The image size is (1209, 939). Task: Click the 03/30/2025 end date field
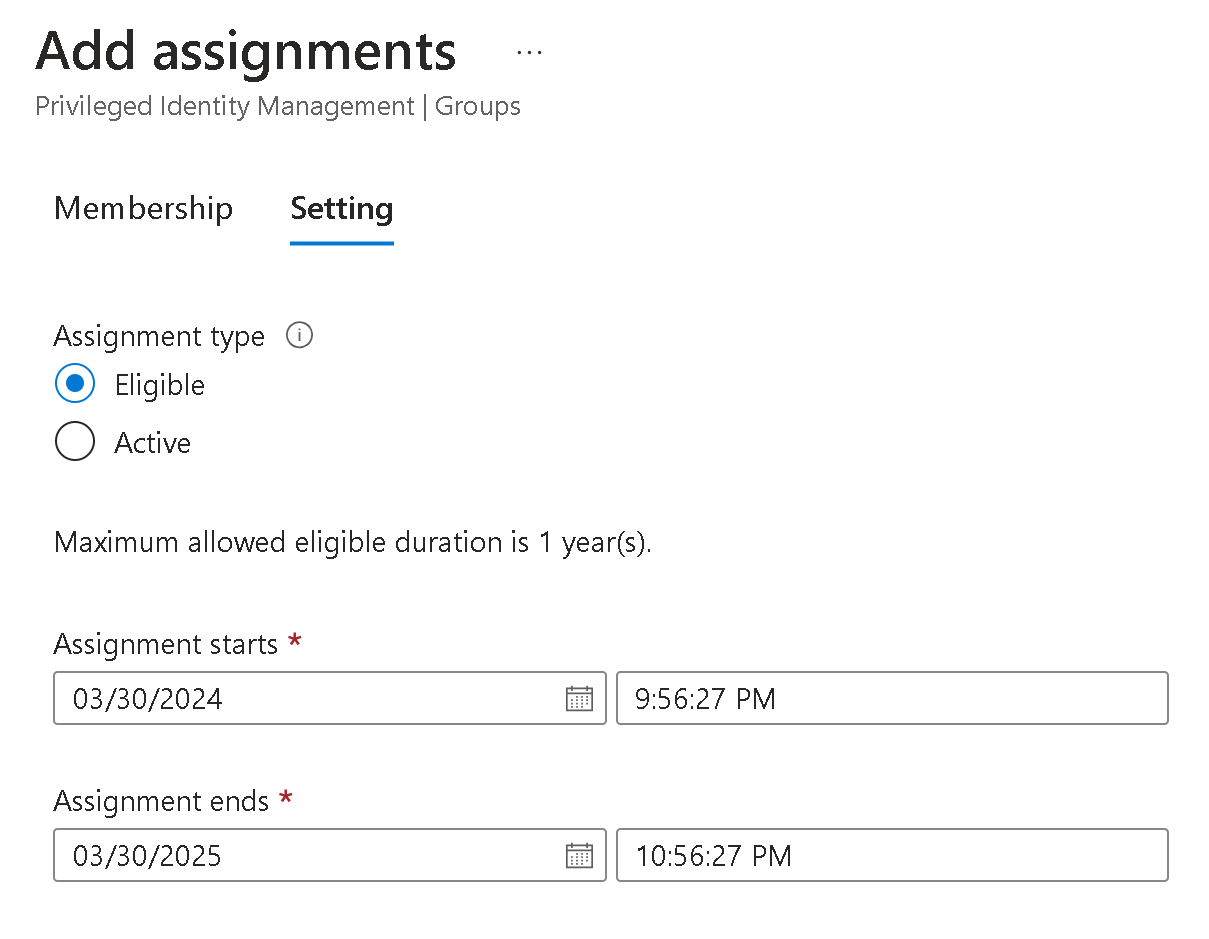300,855
